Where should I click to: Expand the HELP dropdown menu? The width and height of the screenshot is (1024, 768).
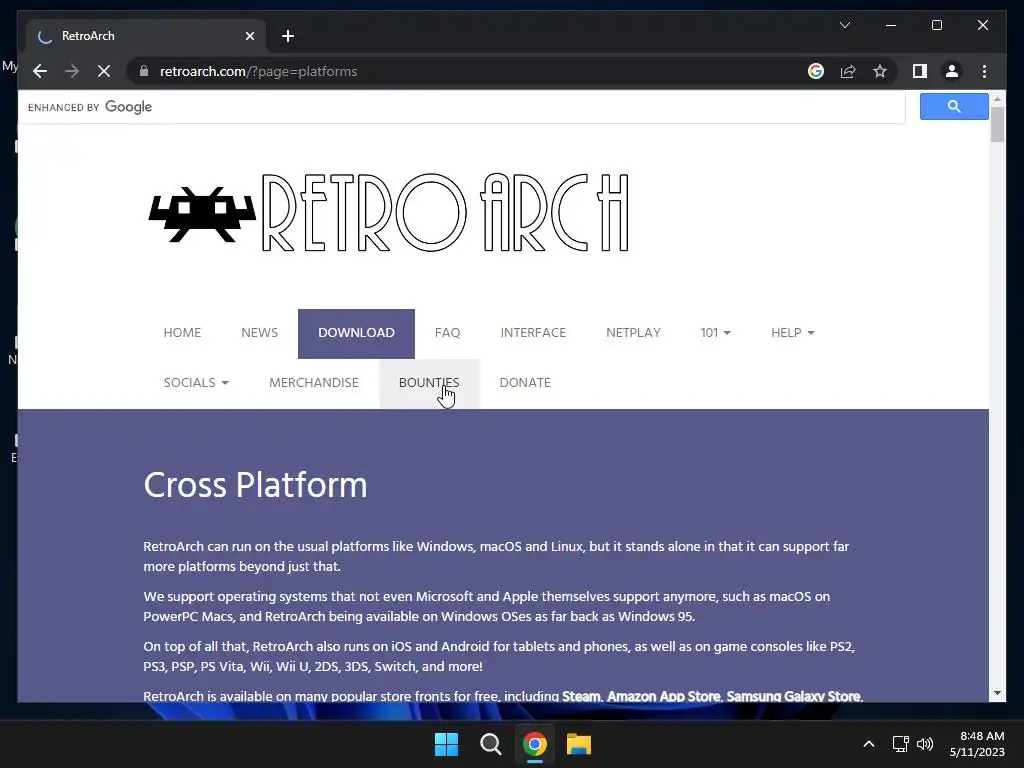[x=792, y=333]
